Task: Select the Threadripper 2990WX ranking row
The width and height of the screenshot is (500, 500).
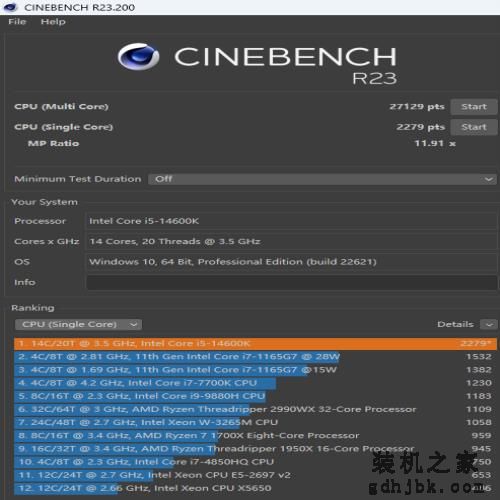Action: tap(256, 409)
